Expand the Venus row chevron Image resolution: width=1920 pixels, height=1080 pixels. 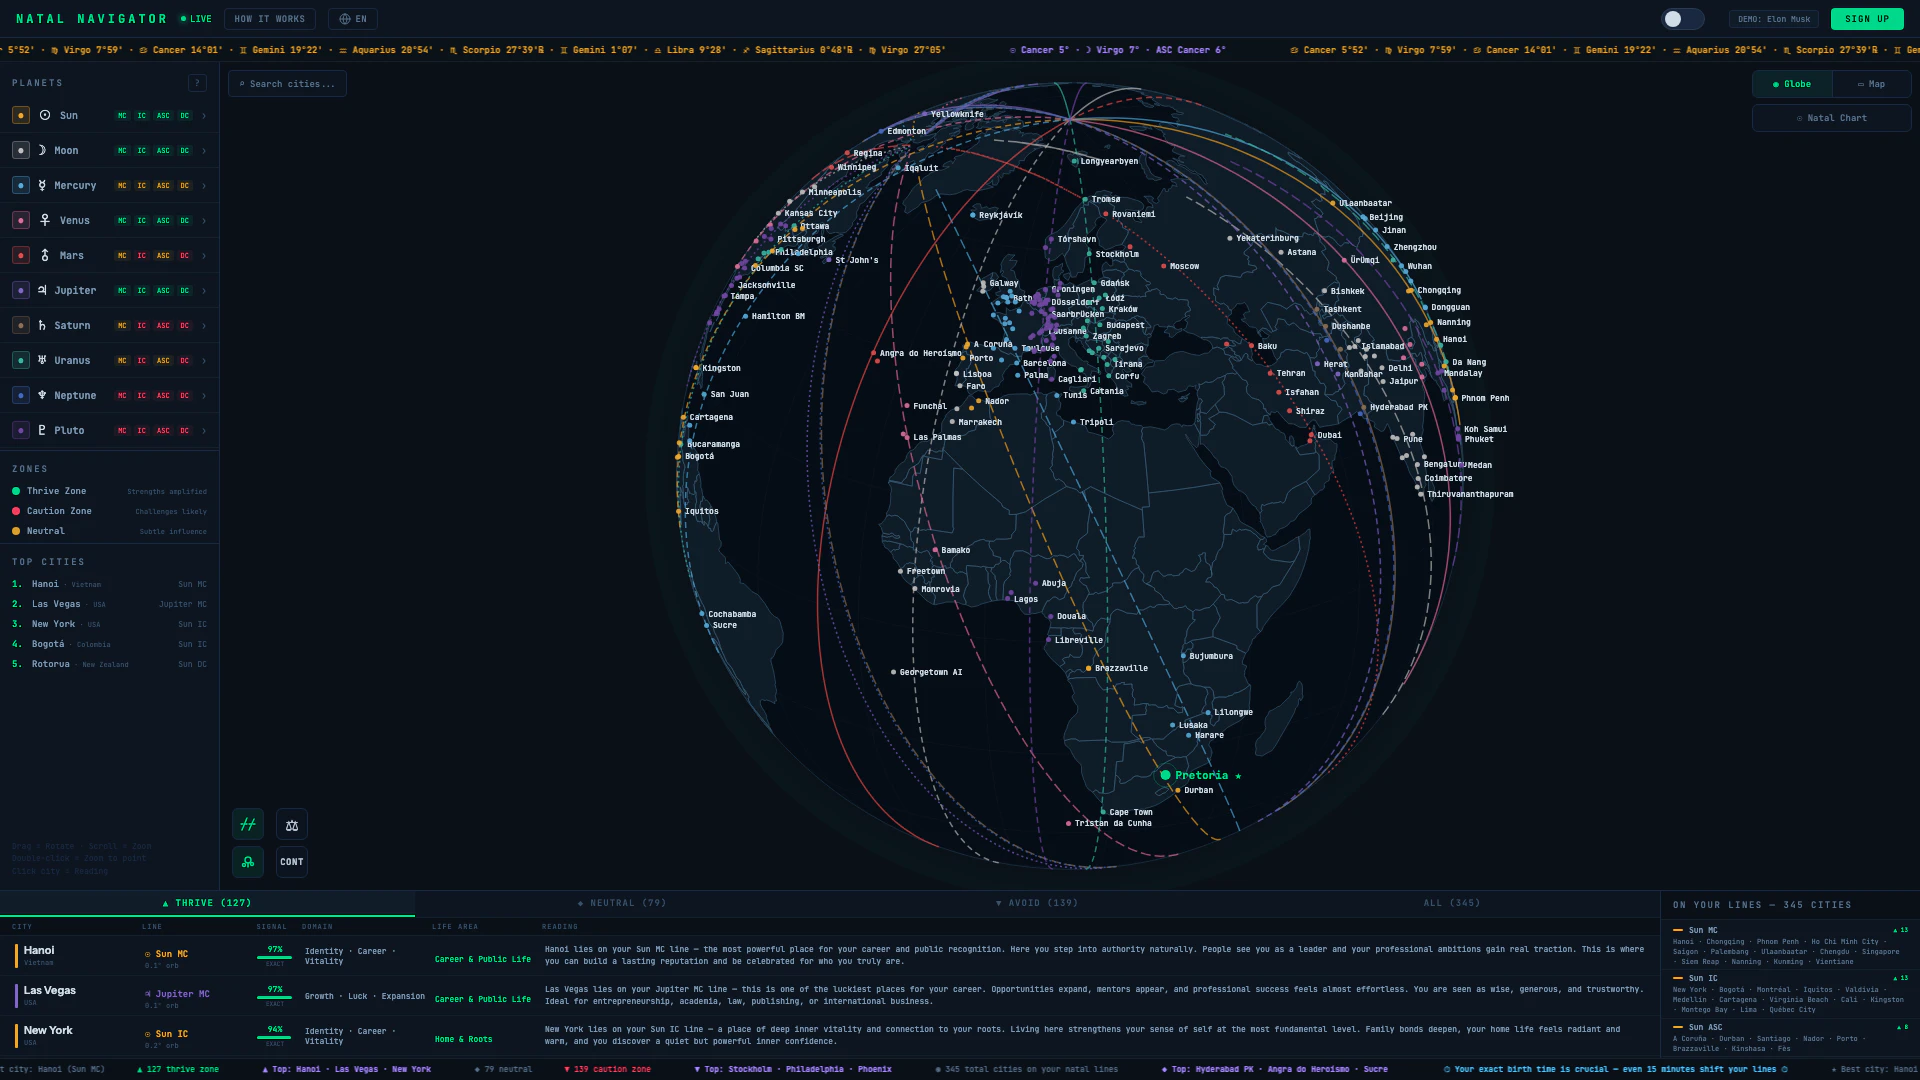tap(204, 221)
